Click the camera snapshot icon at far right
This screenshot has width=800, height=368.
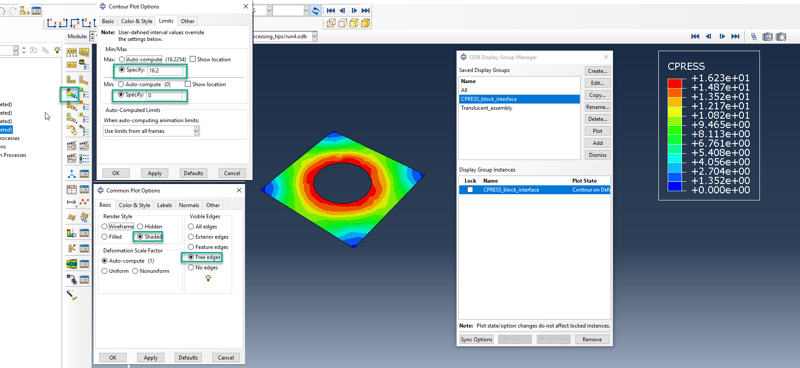781,36
